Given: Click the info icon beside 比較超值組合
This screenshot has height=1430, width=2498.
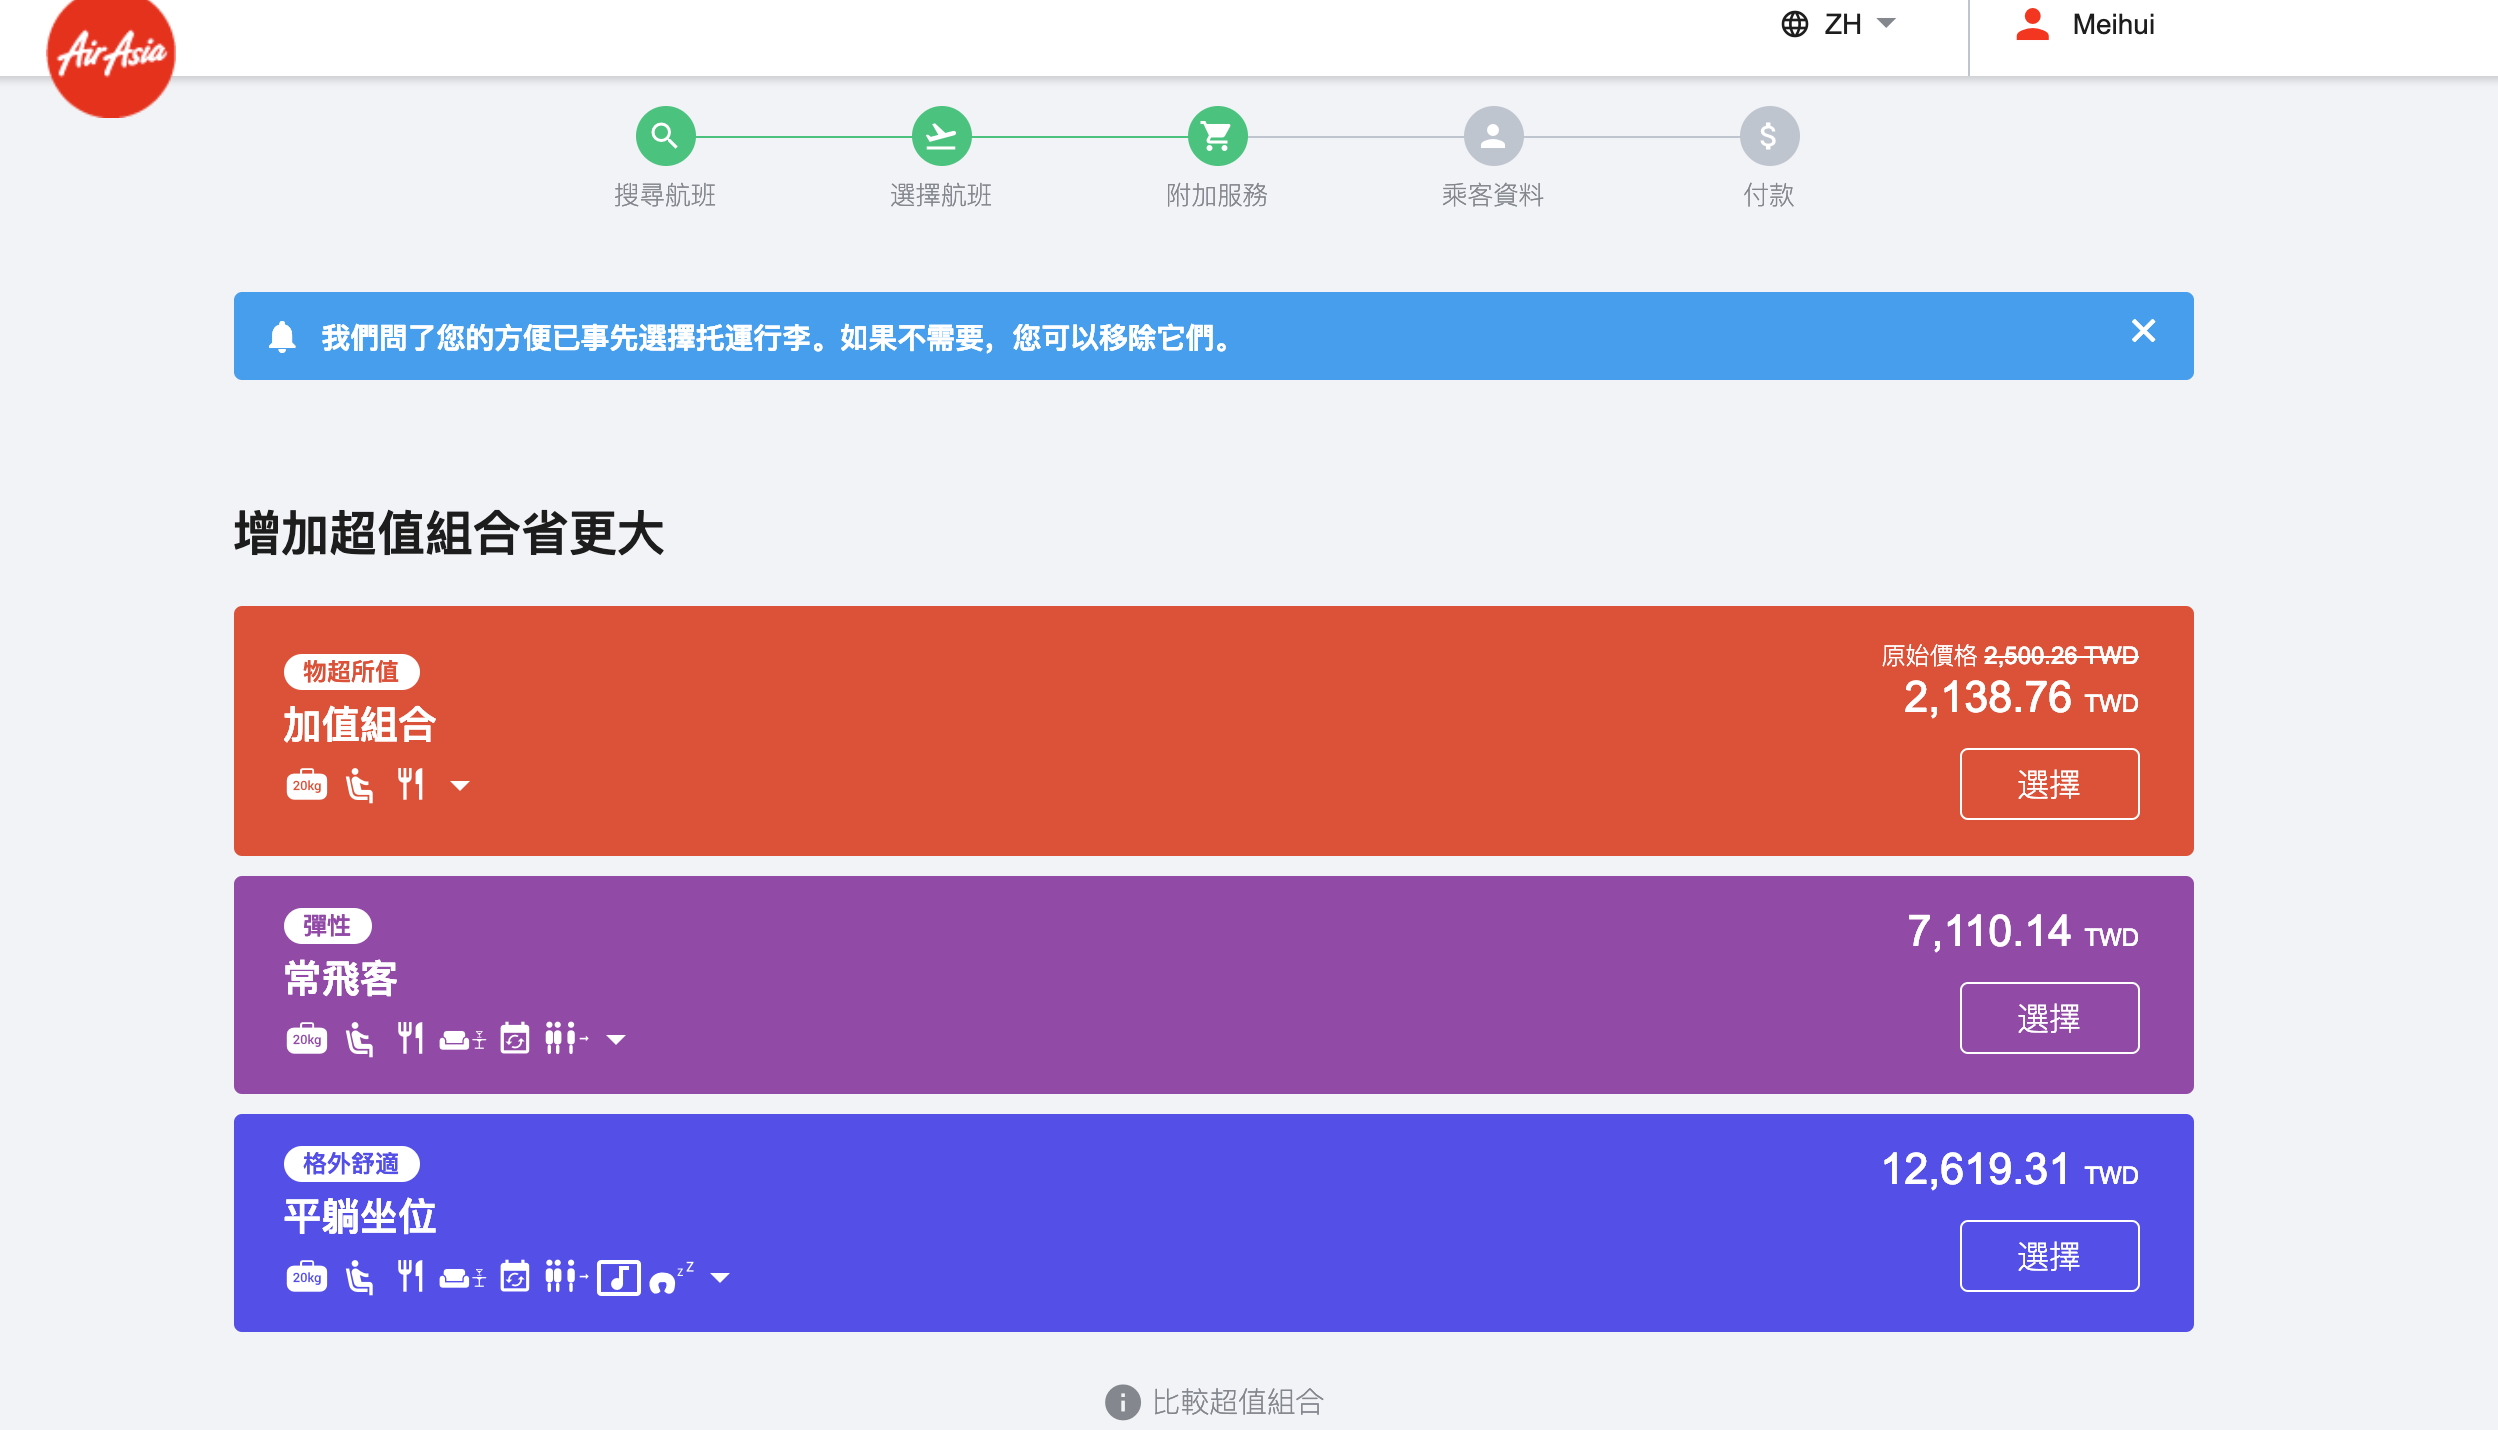Looking at the screenshot, I should tap(1122, 1402).
